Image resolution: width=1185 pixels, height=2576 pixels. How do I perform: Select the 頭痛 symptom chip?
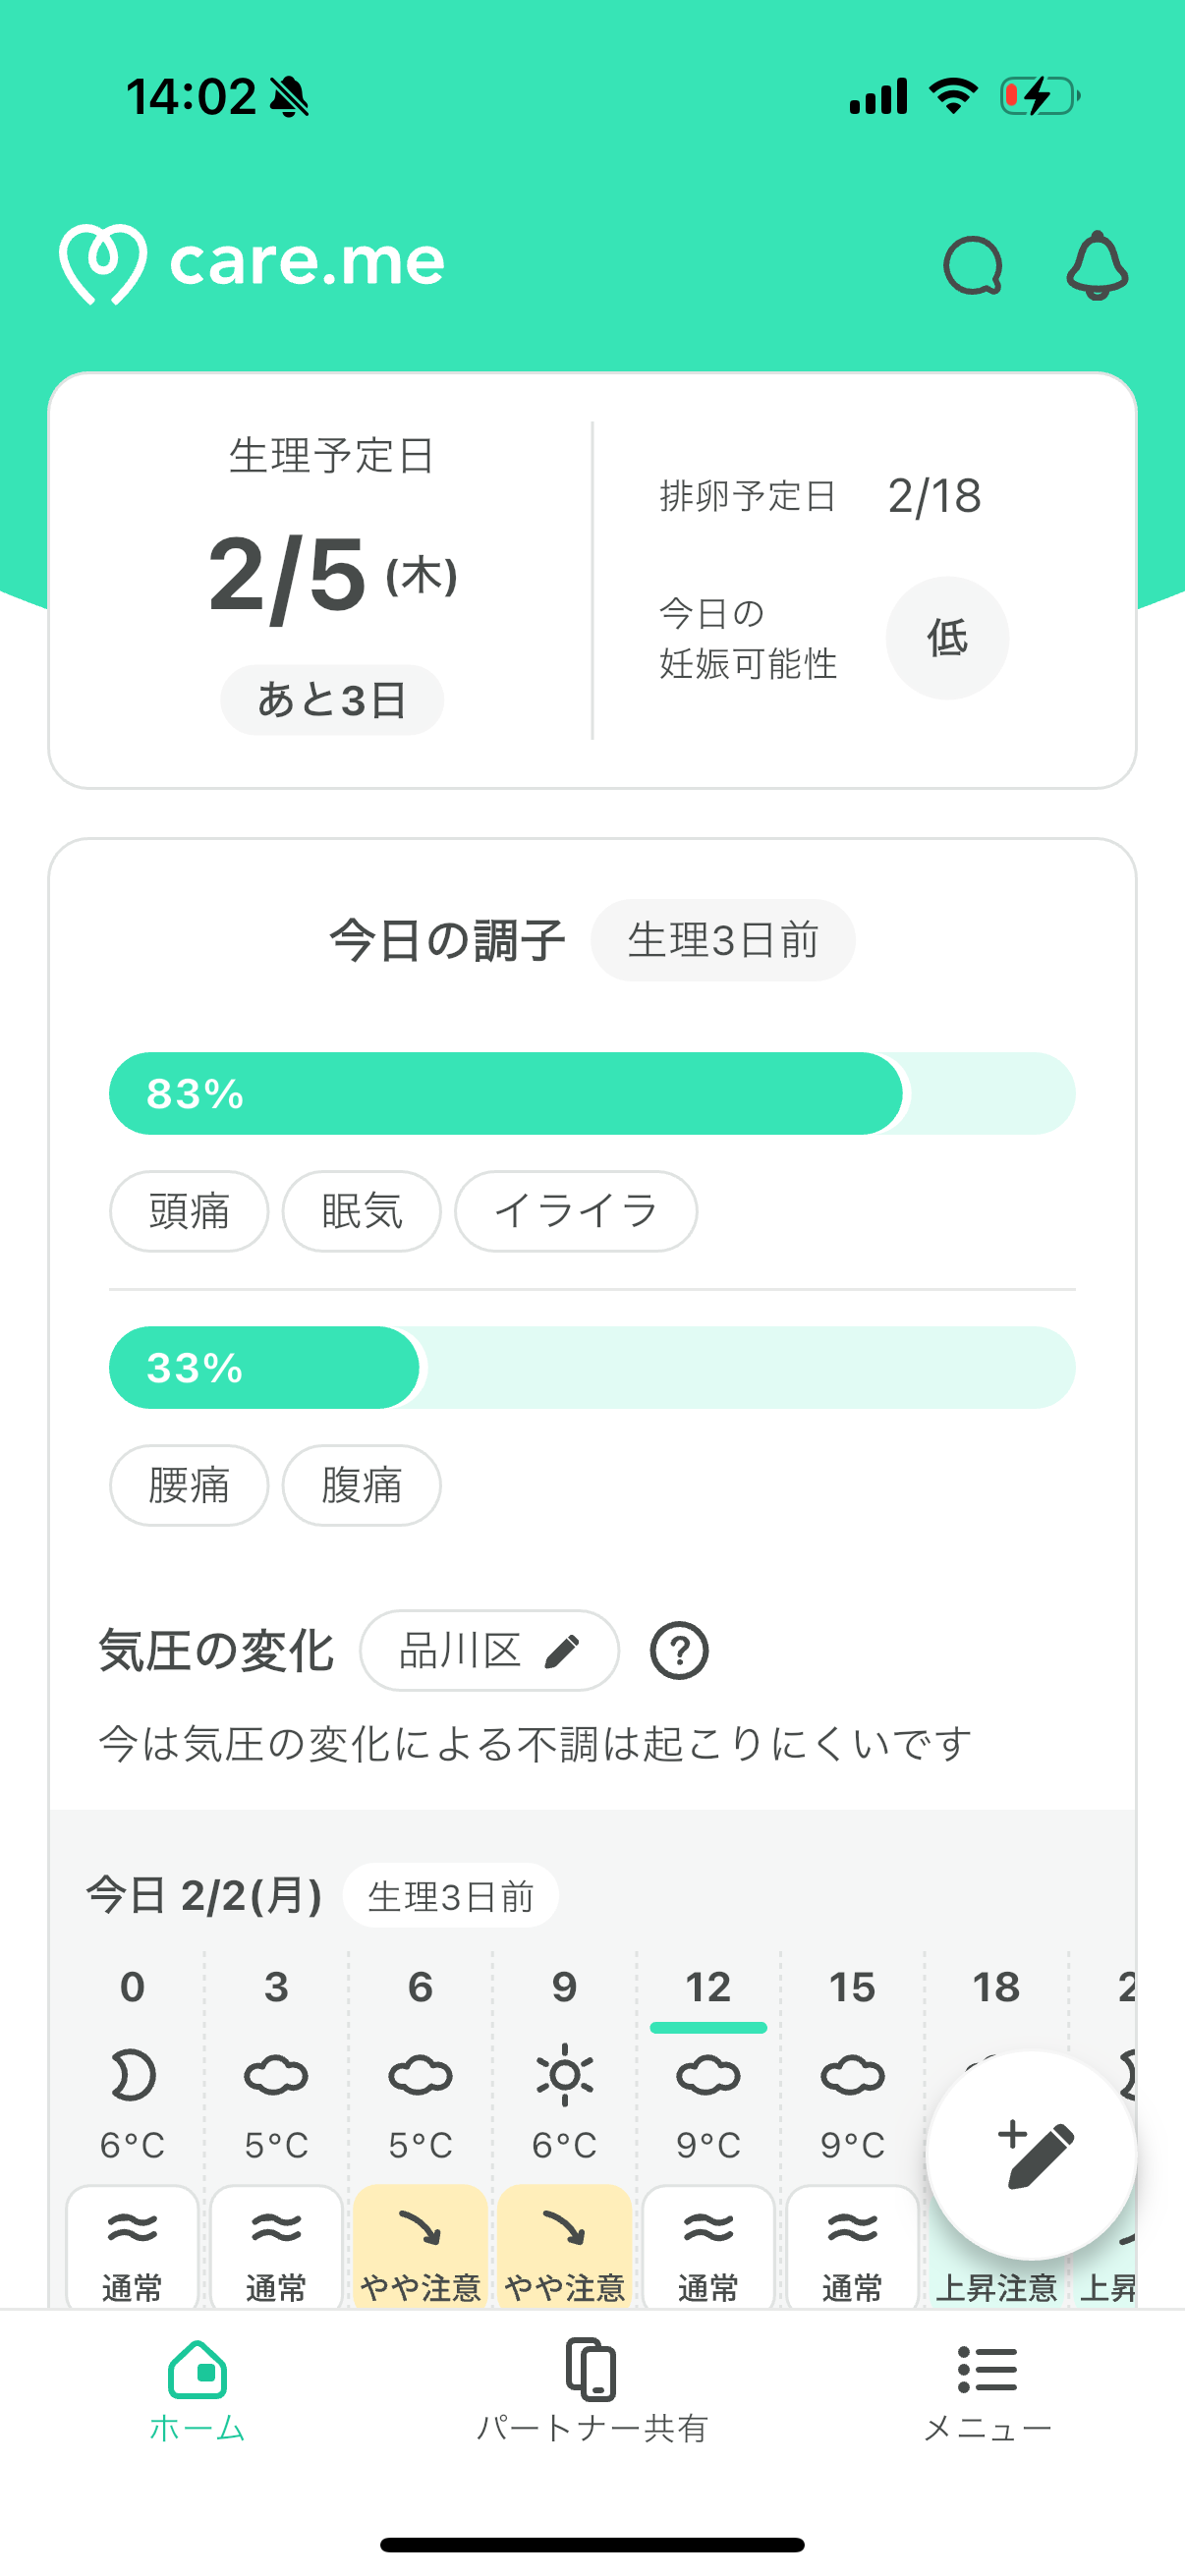[x=189, y=1211]
